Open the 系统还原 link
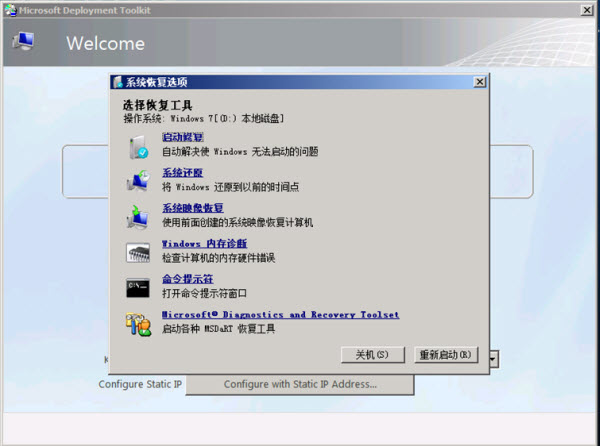Viewport: 600px width, 446px height. (x=182, y=173)
